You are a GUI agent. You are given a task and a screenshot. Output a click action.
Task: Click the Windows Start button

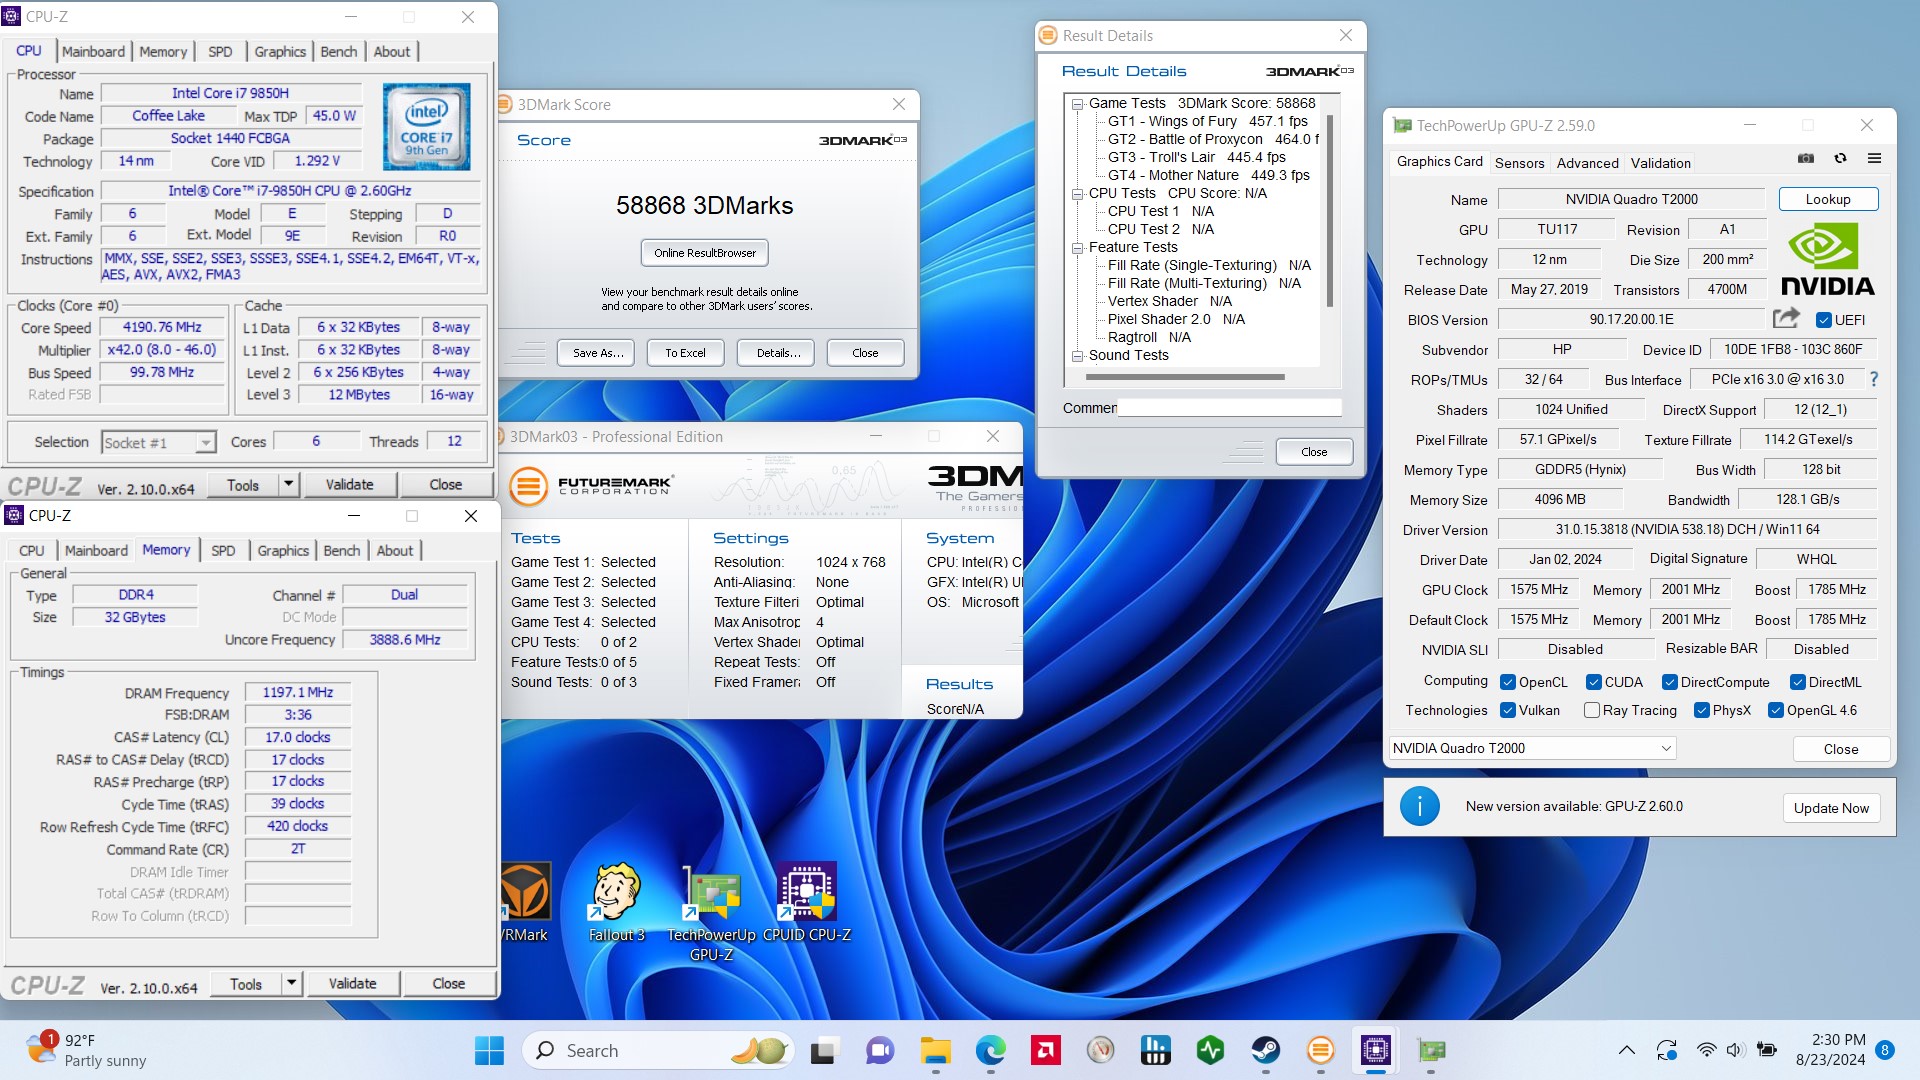(489, 1050)
